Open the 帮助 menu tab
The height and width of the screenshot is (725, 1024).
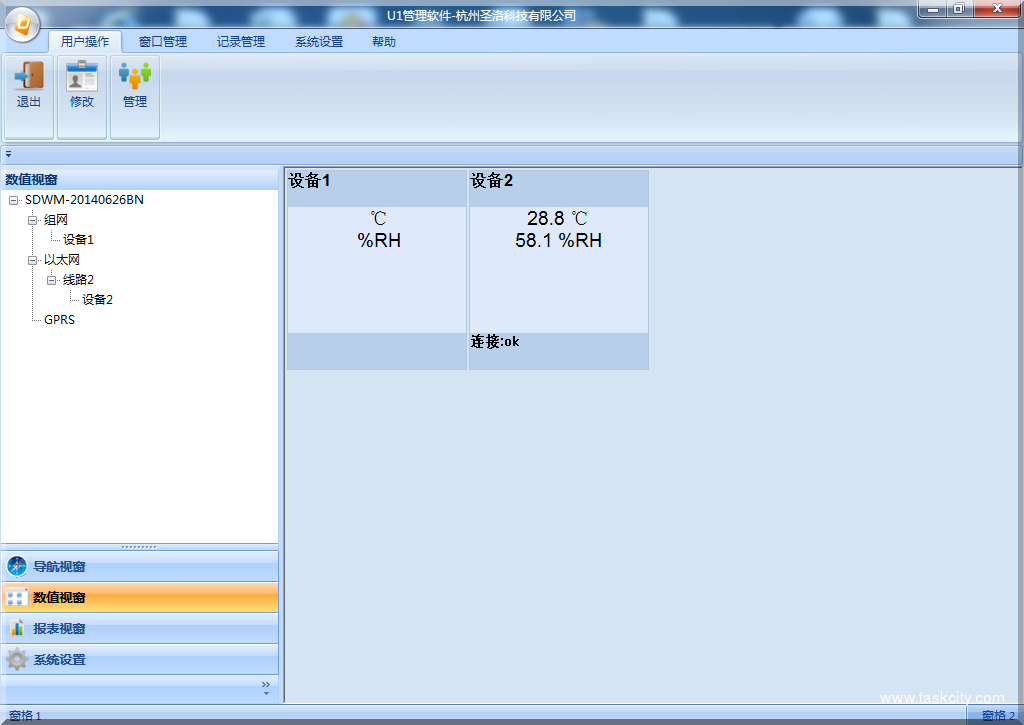383,41
